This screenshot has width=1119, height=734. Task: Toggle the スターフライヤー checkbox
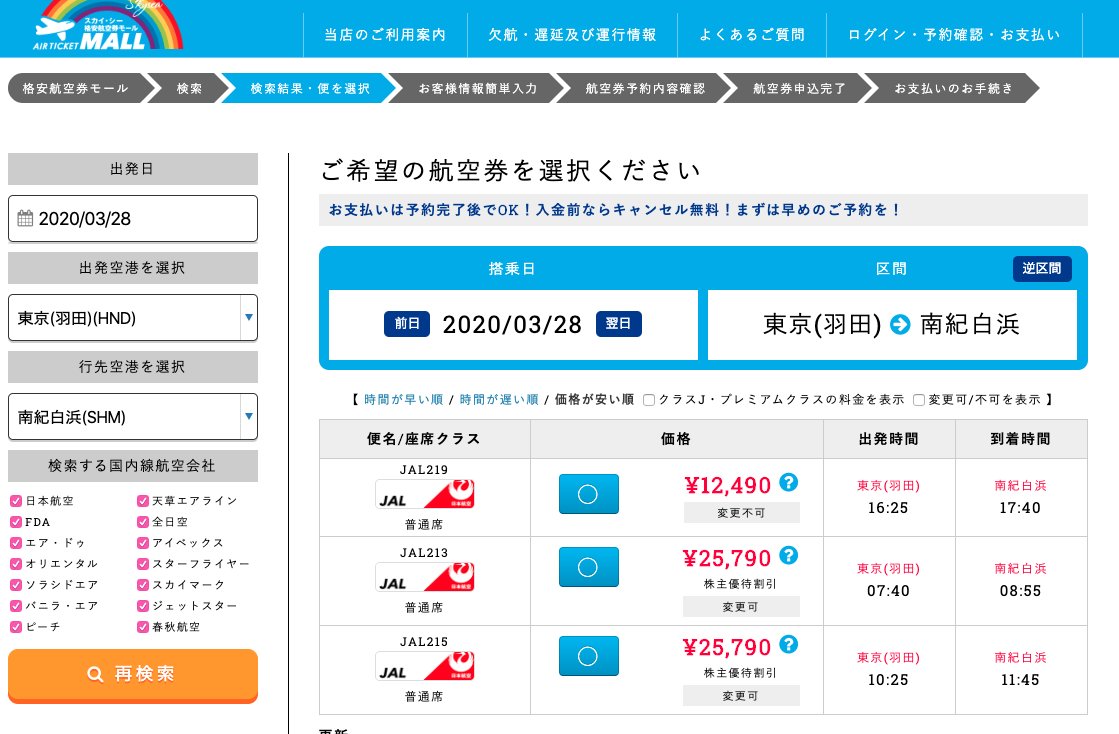(143, 564)
